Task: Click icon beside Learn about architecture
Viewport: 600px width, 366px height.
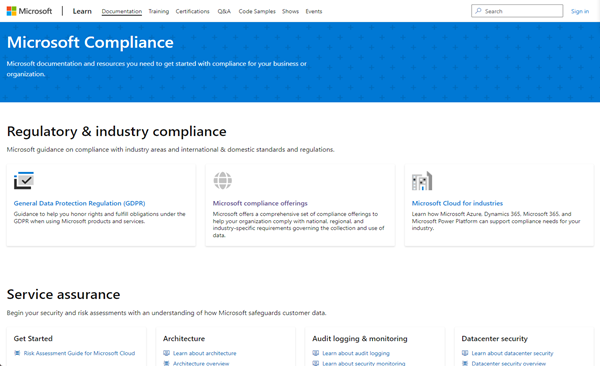Action: 166,353
